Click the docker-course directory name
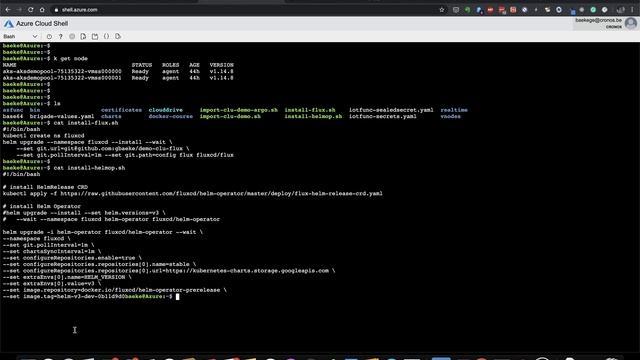This screenshot has height=360, width=640. [x=171, y=116]
